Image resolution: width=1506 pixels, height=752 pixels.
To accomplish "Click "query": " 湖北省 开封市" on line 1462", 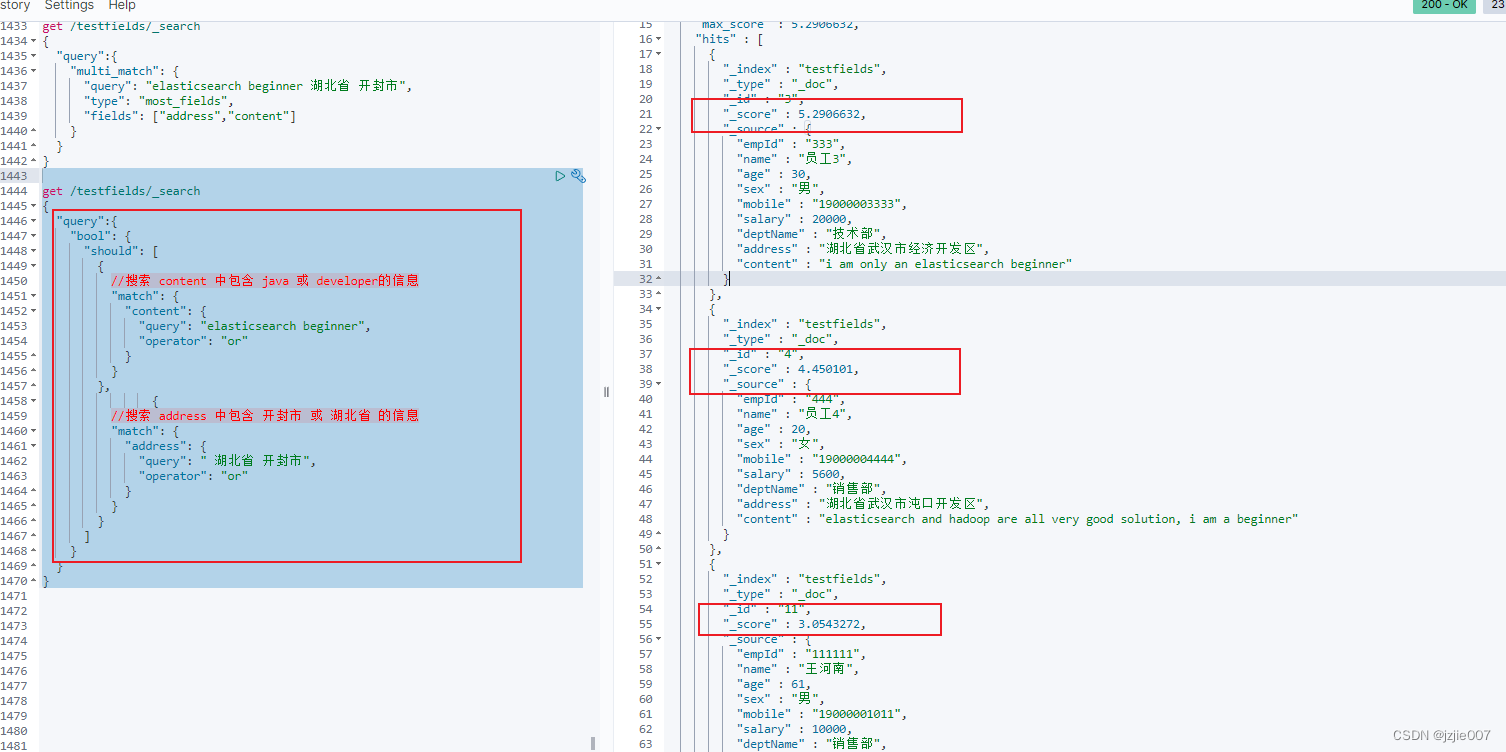I will click(x=228, y=461).
